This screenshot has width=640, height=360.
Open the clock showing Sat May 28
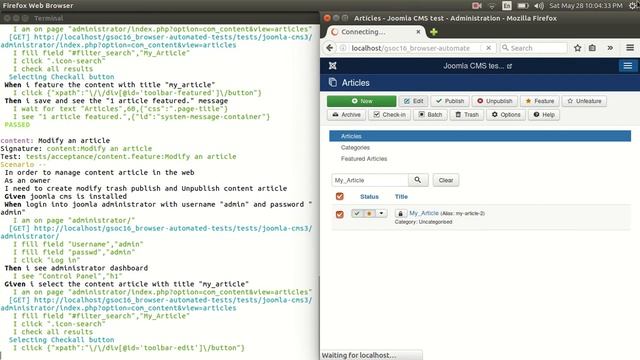586,6
